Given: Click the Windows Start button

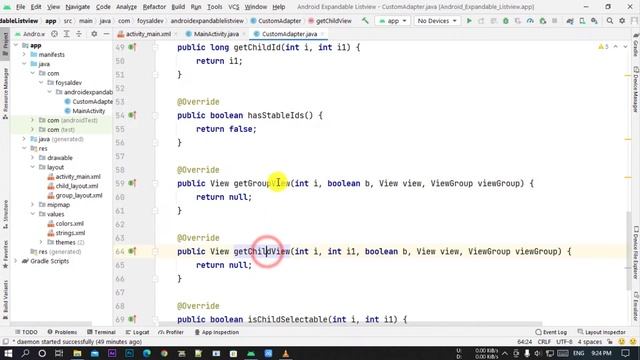Looking at the screenshot, I should pos(8,353).
